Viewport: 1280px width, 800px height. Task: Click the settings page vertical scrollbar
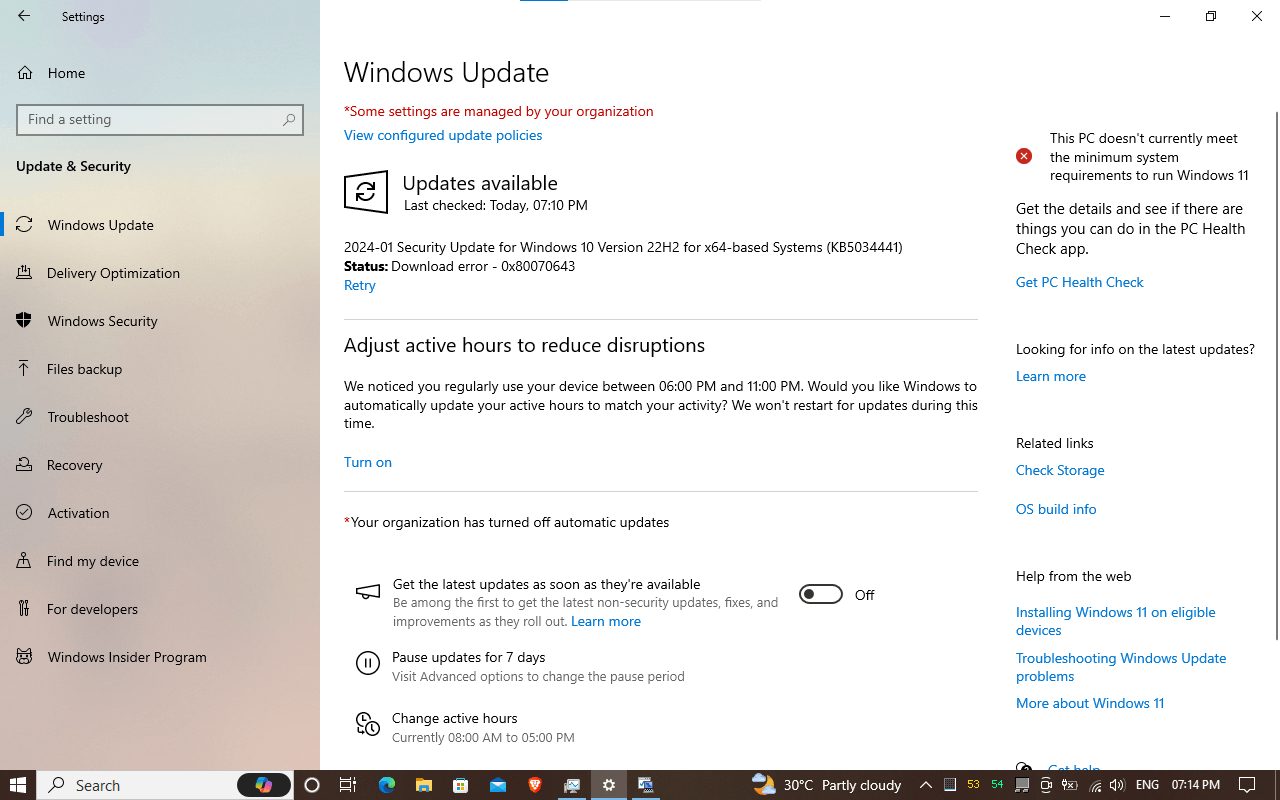coord(1276,375)
